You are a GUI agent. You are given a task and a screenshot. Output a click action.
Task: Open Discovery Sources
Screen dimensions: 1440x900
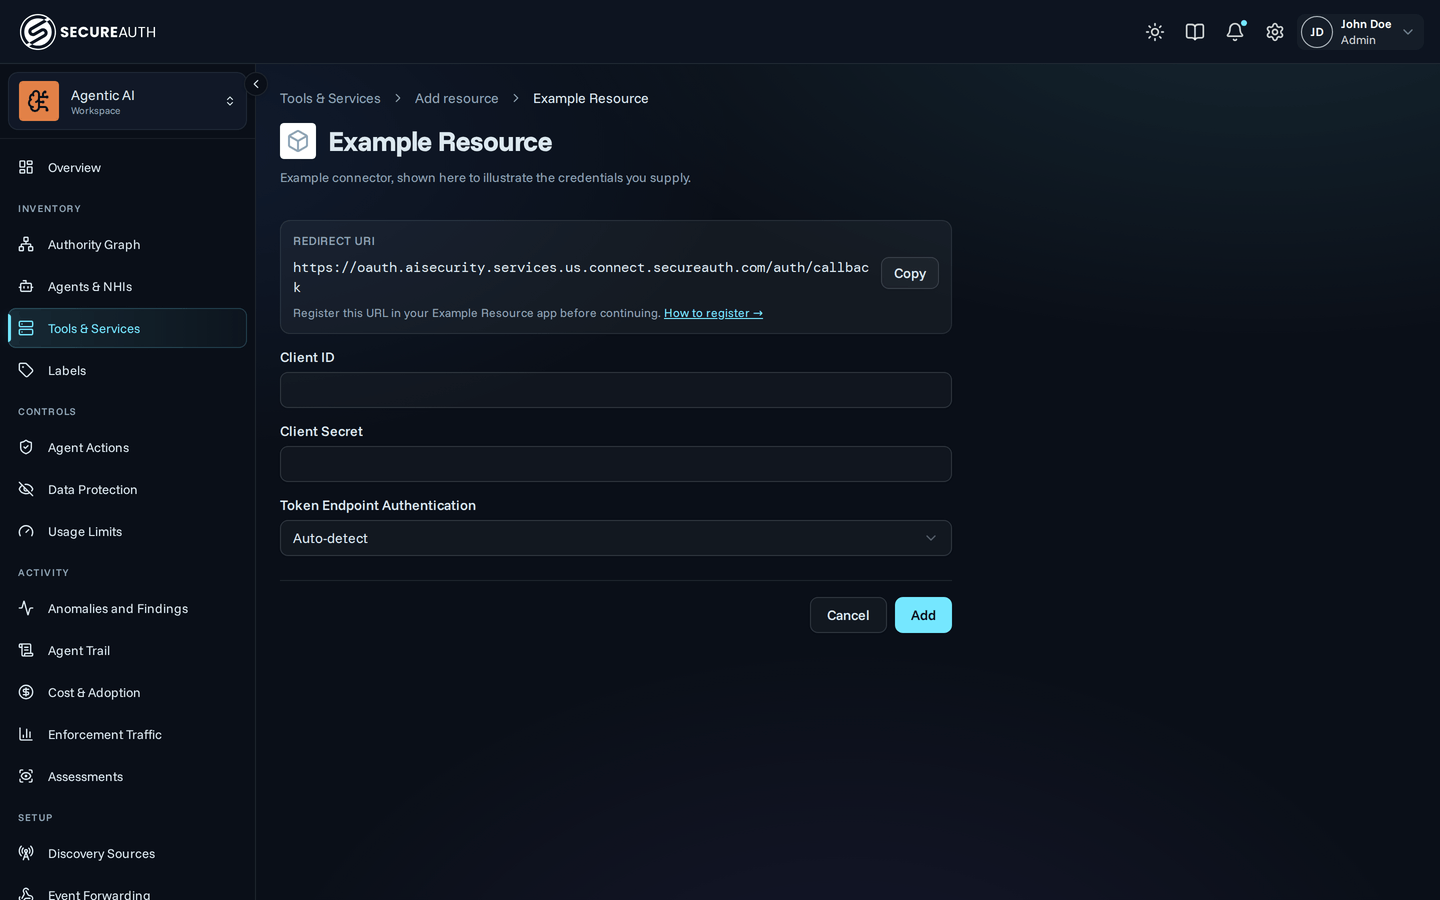pyautogui.click(x=127, y=853)
